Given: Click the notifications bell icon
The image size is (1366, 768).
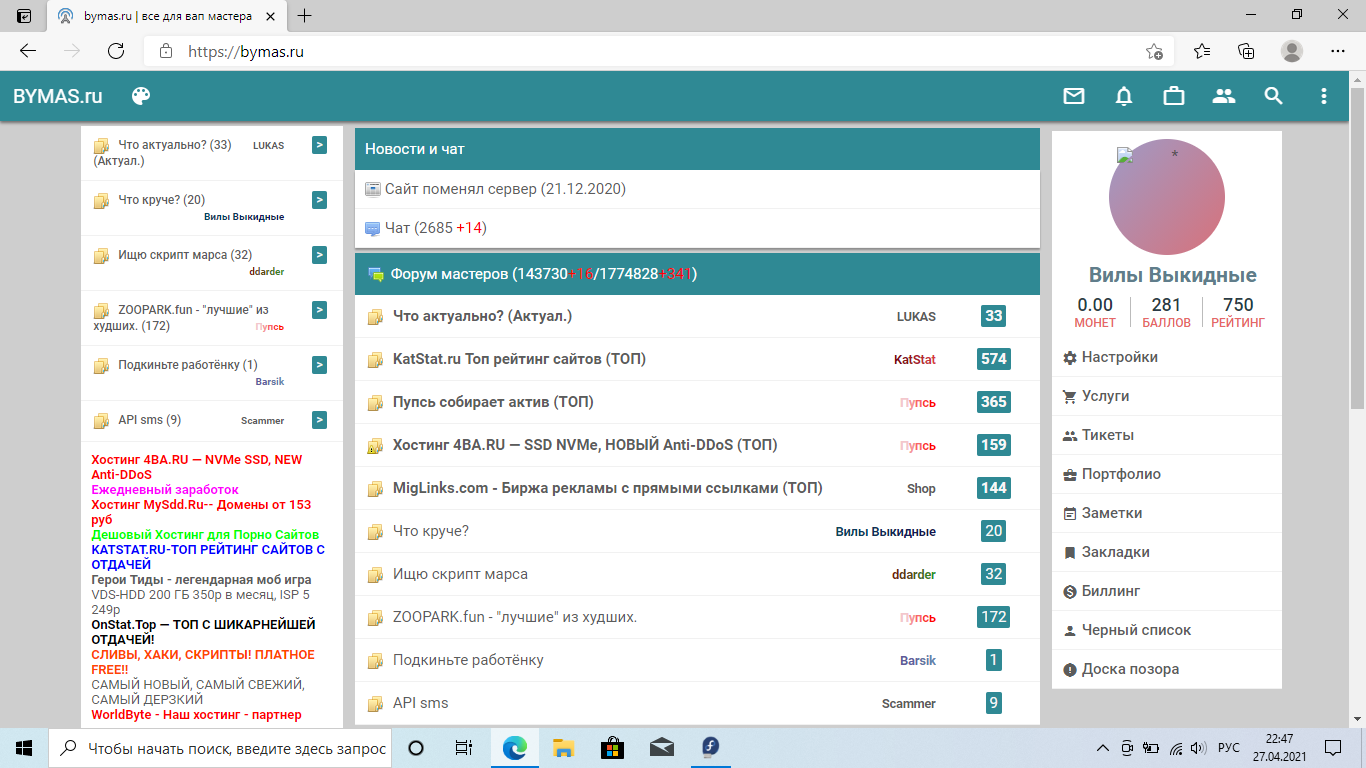Looking at the screenshot, I should click(1124, 96).
